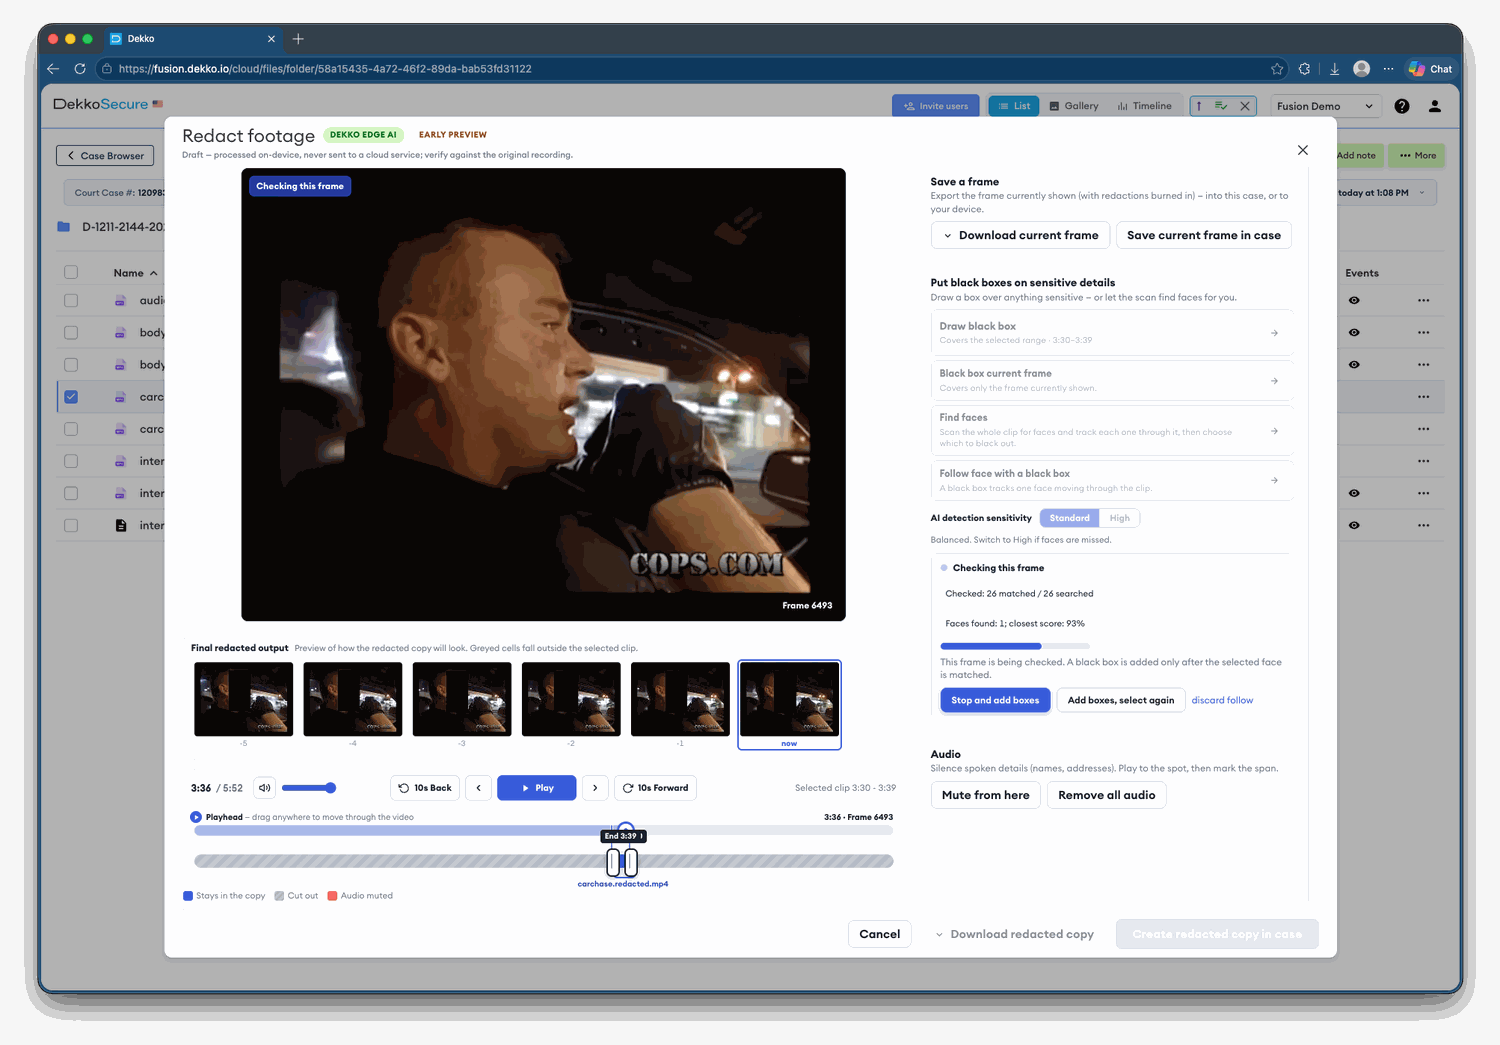Close the Dekko browser tab
This screenshot has height=1045, width=1500.
[271, 39]
